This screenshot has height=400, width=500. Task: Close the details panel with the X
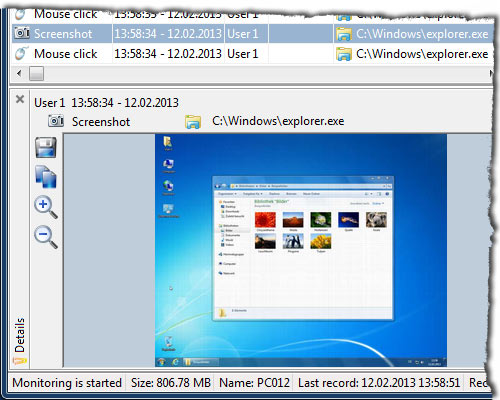pyautogui.click(x=20, y=99)
